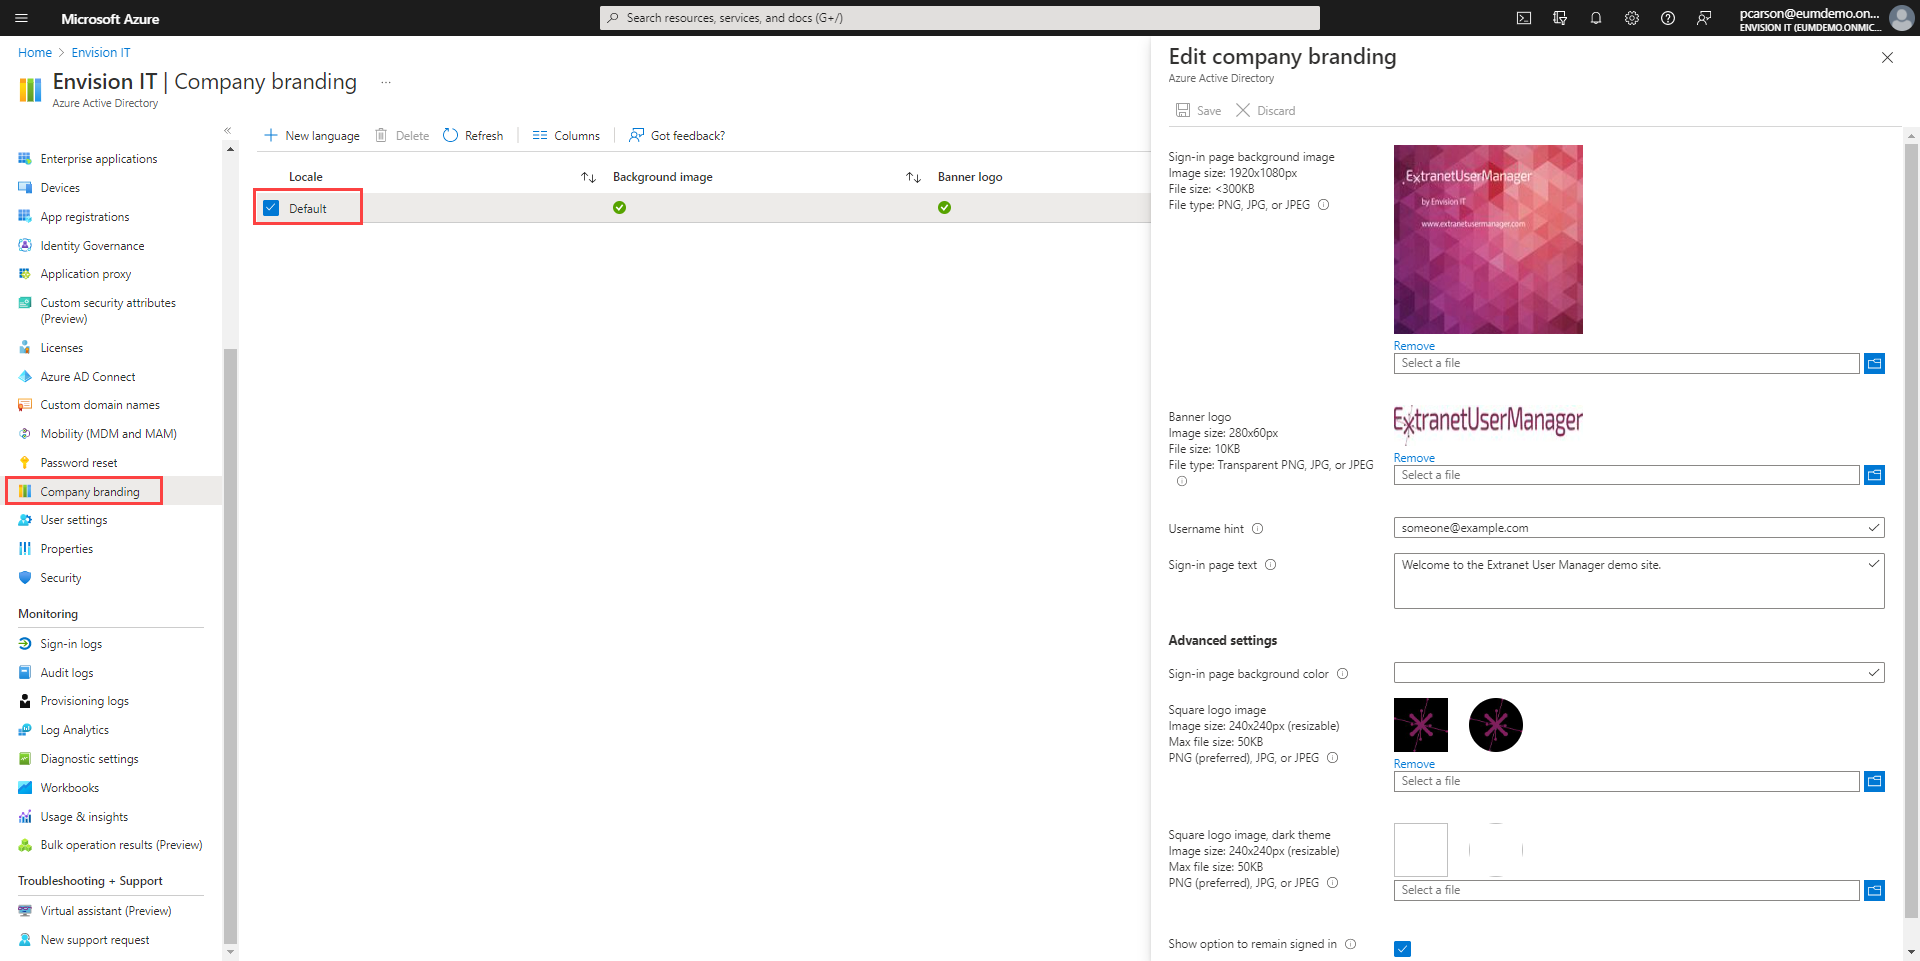Open Password reset in sidebar
This screenshot has height=961, width=1920.
click(78, 463)
